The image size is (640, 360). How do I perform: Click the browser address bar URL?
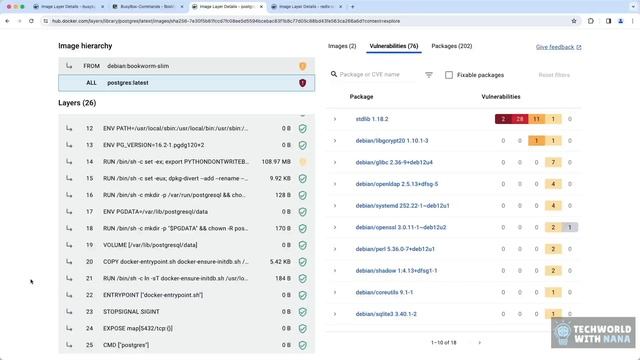pyautogui.click(x=226, y=21)
